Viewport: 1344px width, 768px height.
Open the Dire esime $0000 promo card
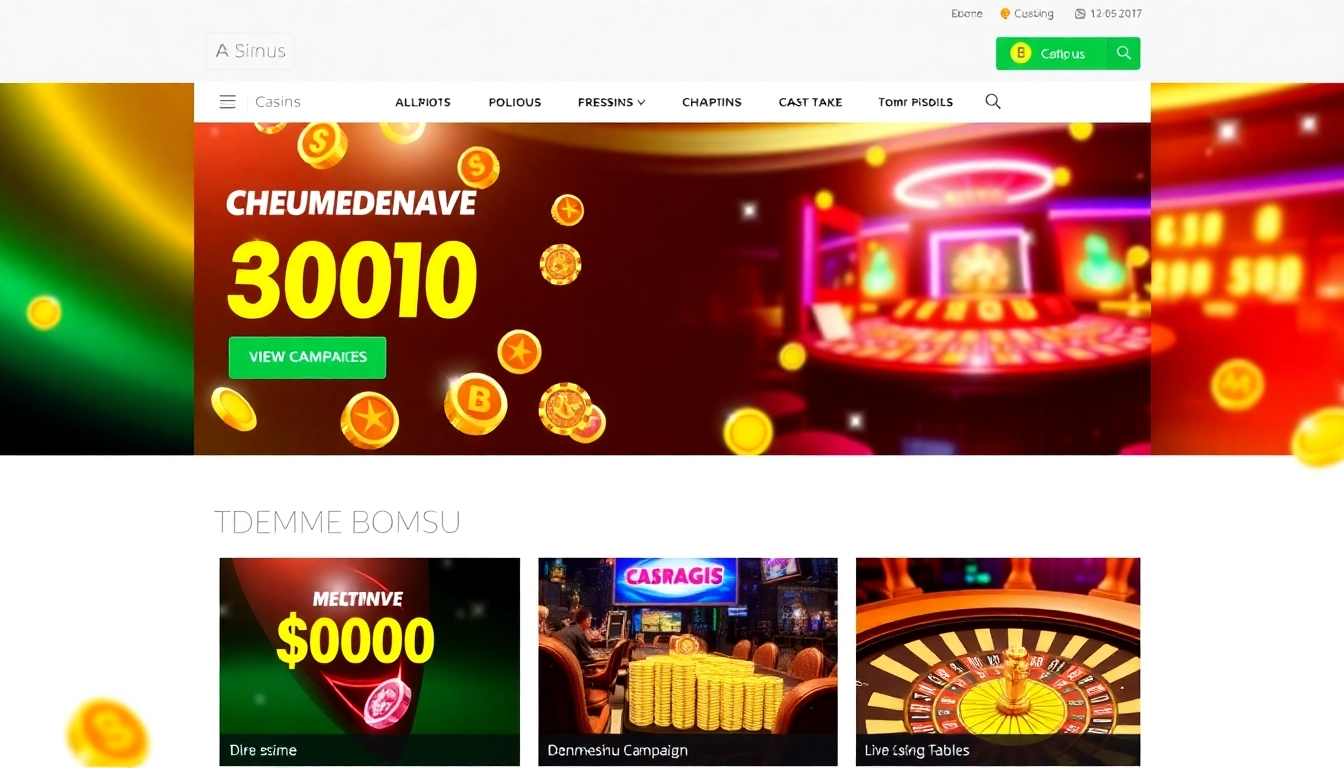coord(370,662)
